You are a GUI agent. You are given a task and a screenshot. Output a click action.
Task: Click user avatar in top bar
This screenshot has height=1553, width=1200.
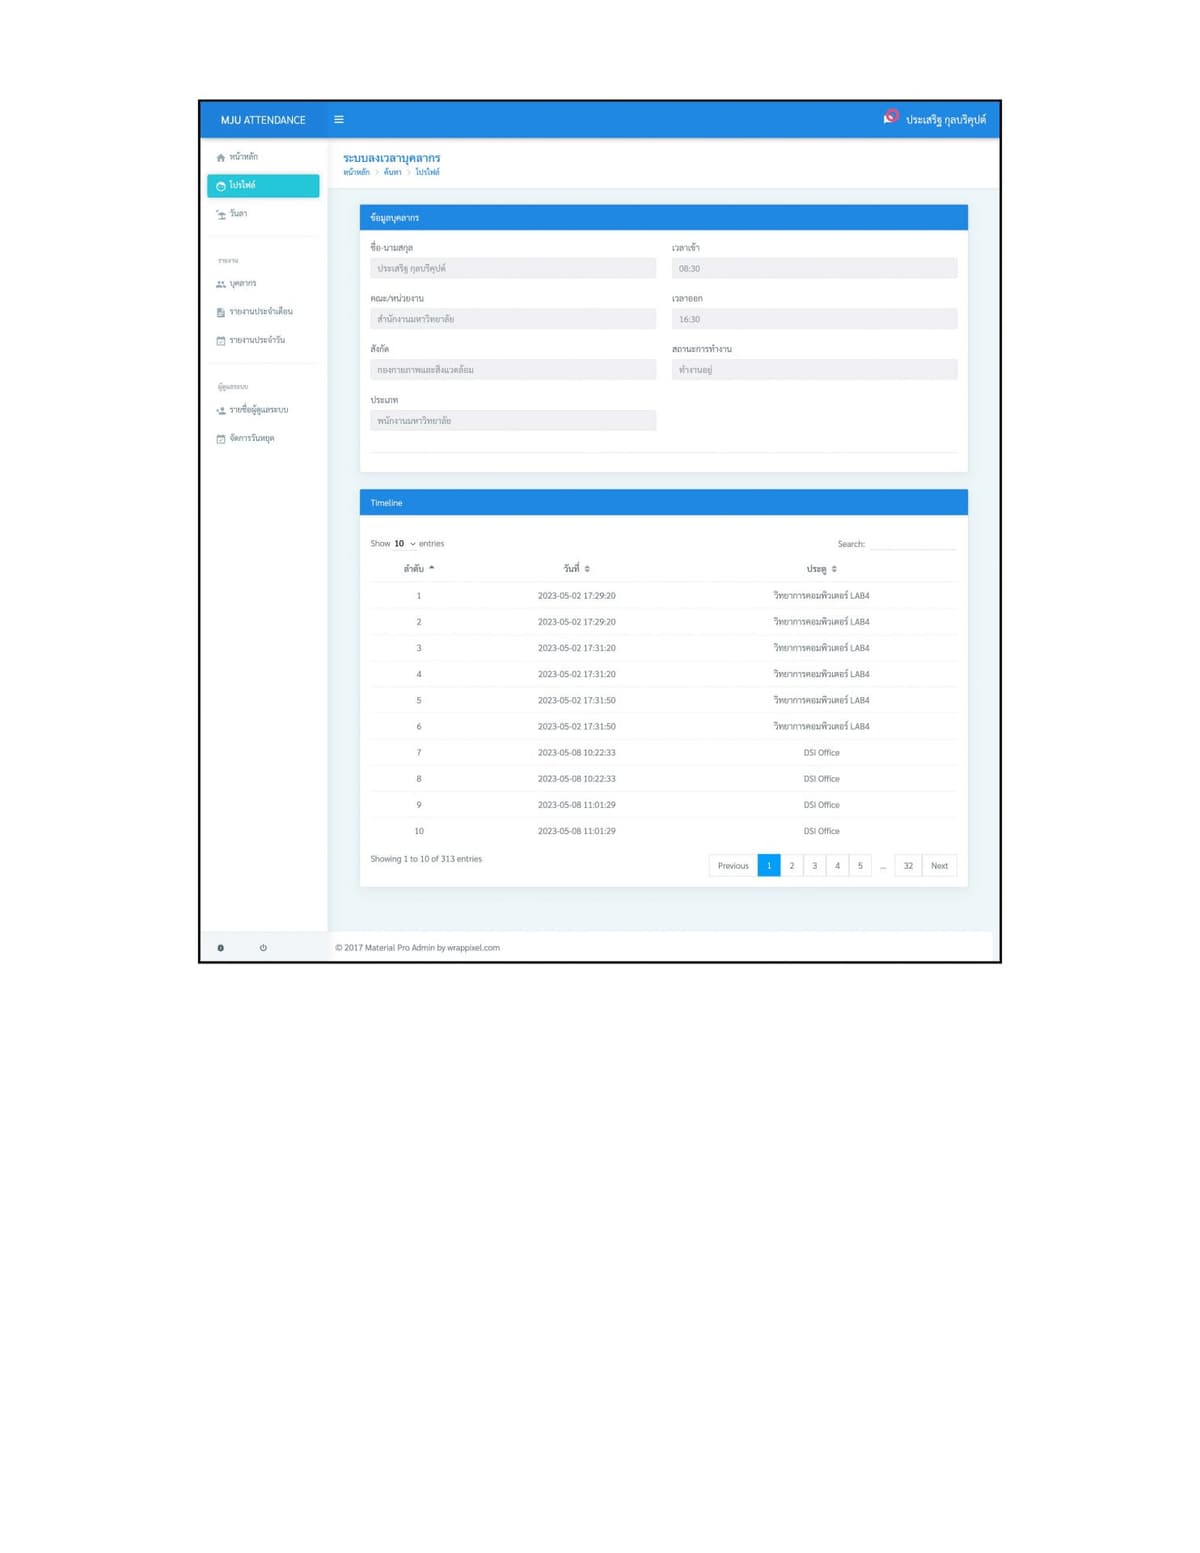pyautogui.click(x=891, y=117)
